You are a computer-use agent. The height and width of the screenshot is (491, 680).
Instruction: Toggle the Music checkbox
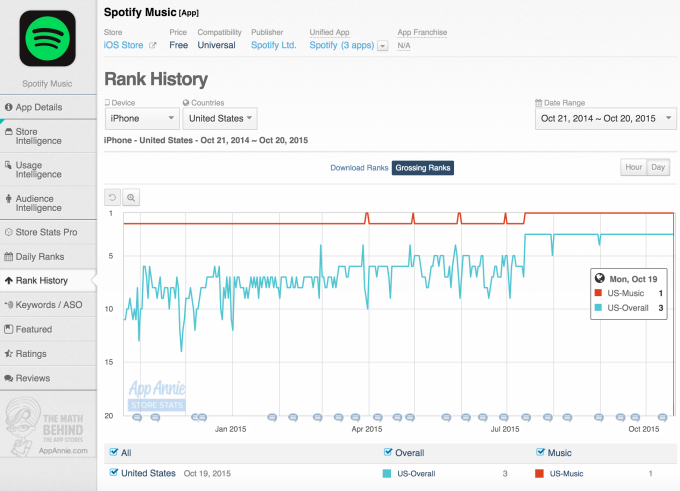click(540, 452)
